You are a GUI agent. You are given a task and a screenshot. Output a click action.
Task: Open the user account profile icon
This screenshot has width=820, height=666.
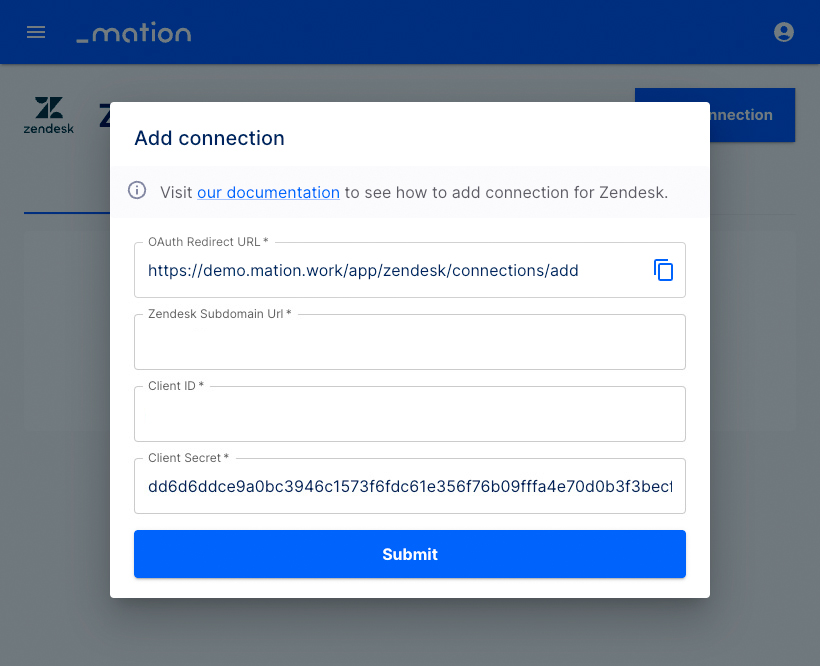tap(783, 32)
